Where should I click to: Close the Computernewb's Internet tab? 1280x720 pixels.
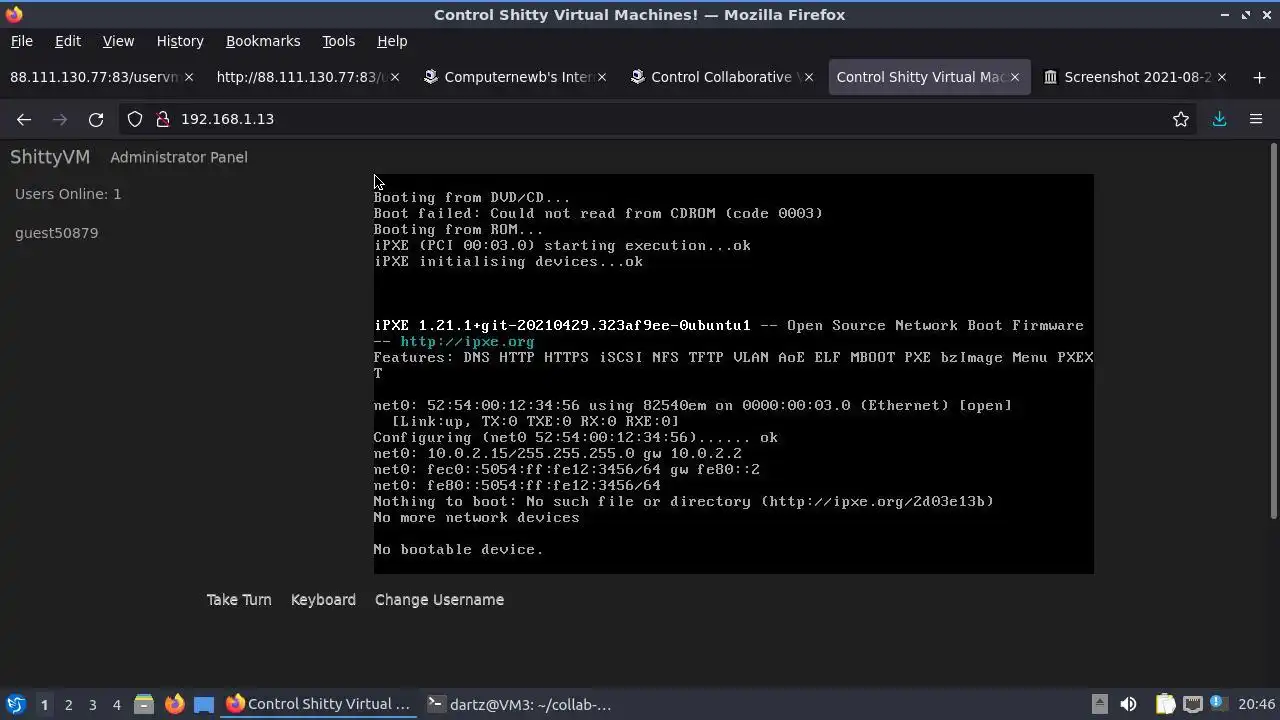[x=602, y=77]
